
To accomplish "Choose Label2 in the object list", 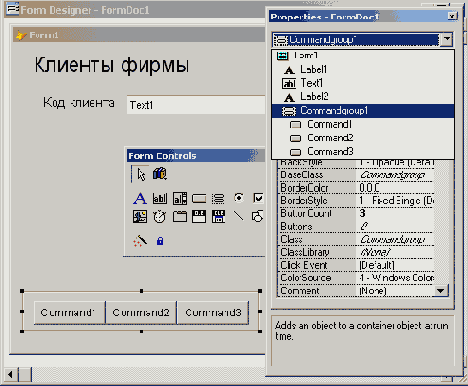I will [x=363, y=97].
